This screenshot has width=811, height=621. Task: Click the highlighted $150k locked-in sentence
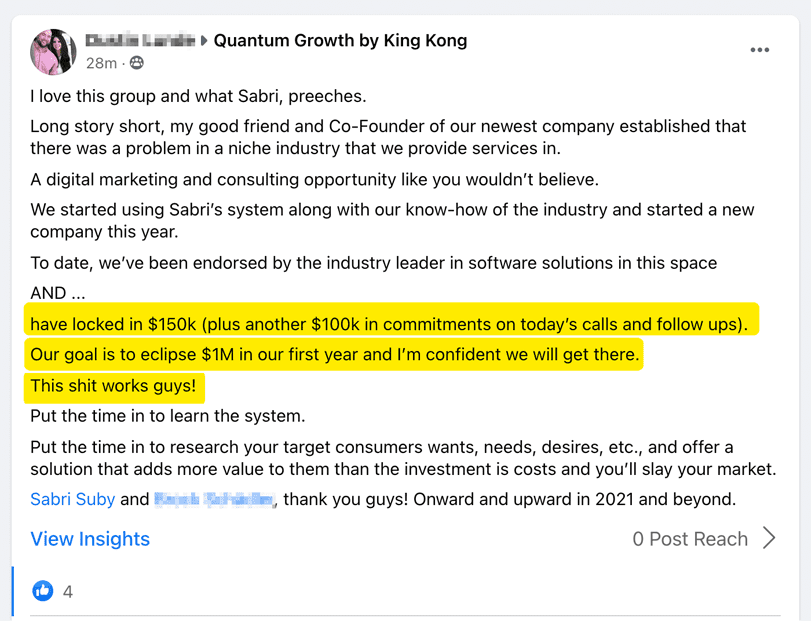[389, 324]
